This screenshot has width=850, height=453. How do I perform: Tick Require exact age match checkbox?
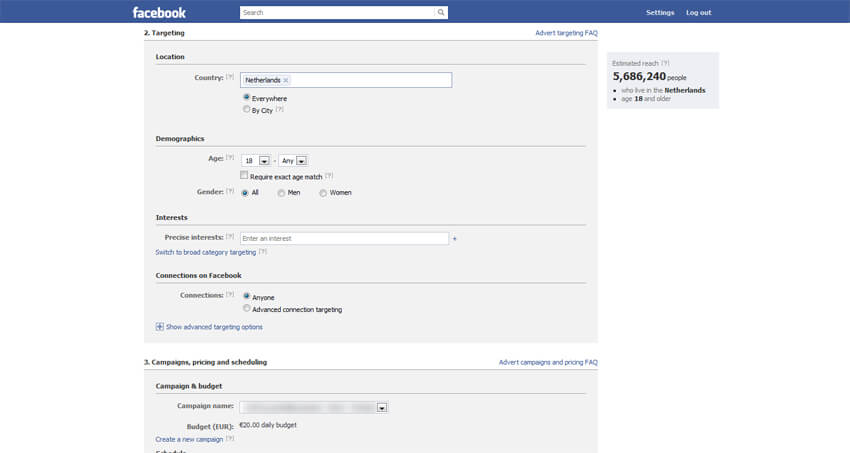coord(244,175)
